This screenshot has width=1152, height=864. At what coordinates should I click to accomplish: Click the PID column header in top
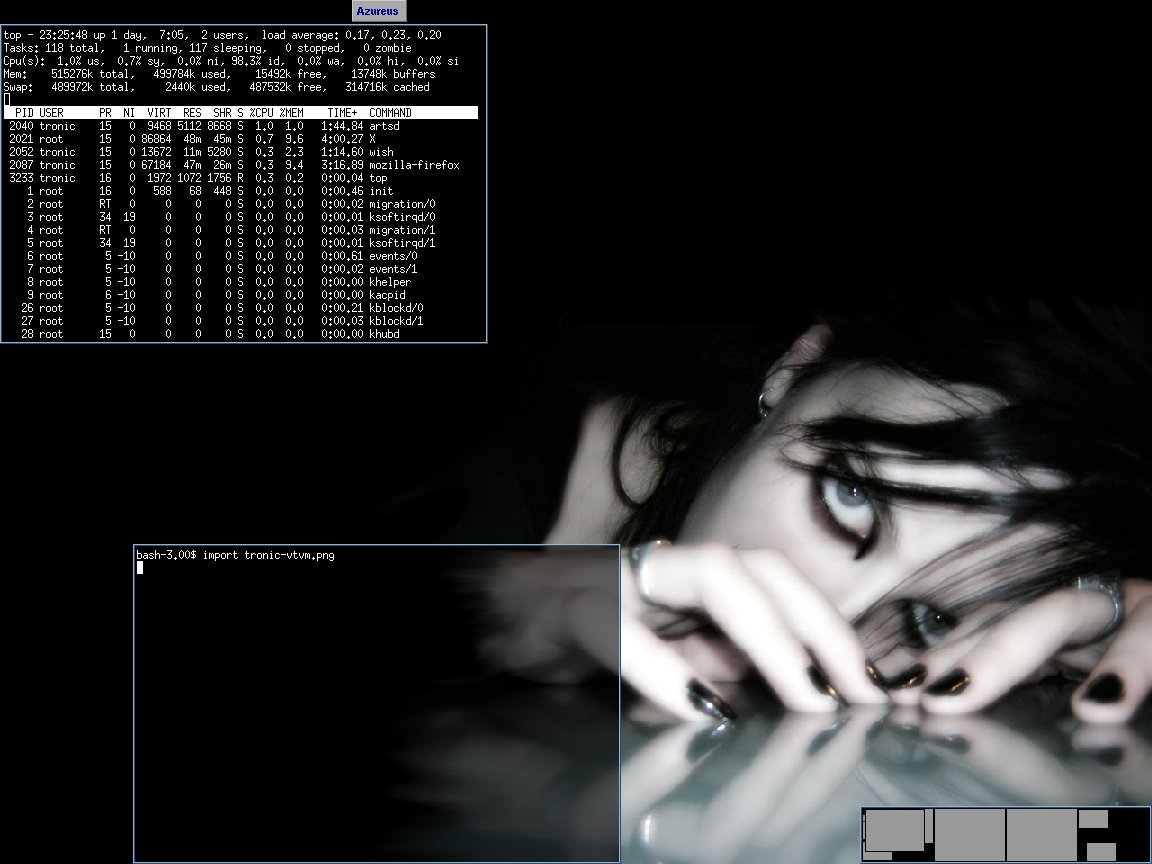click(x=24, y=112)
